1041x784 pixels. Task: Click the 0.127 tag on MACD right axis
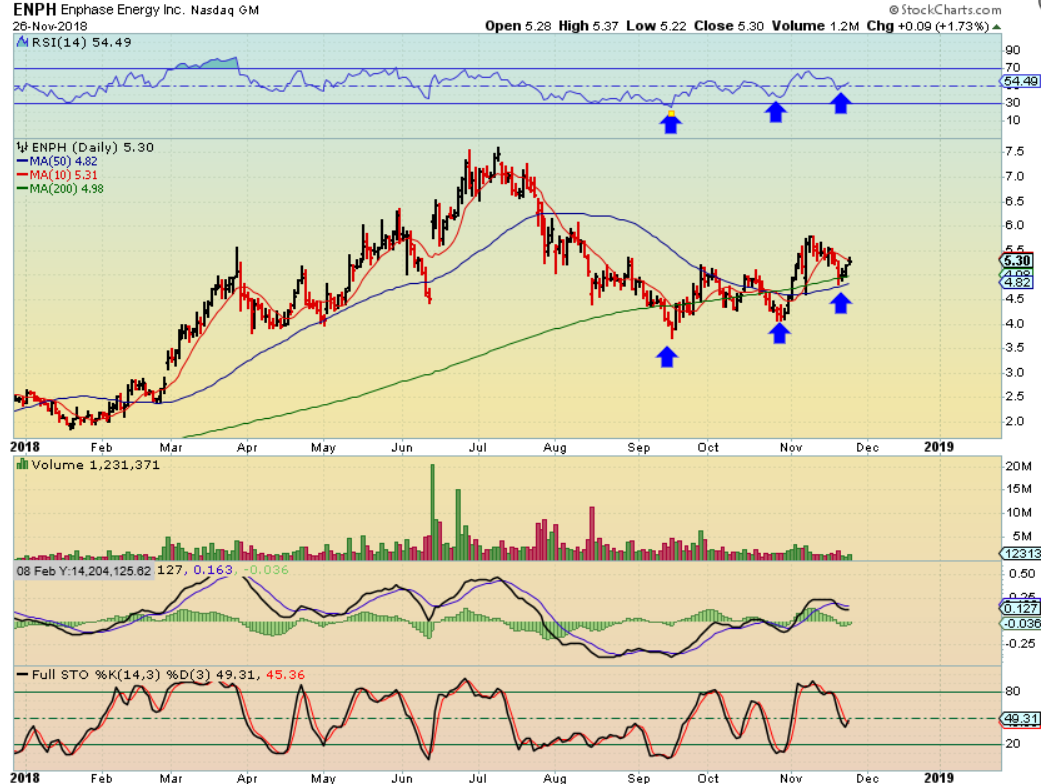(x=1021, y=608)
